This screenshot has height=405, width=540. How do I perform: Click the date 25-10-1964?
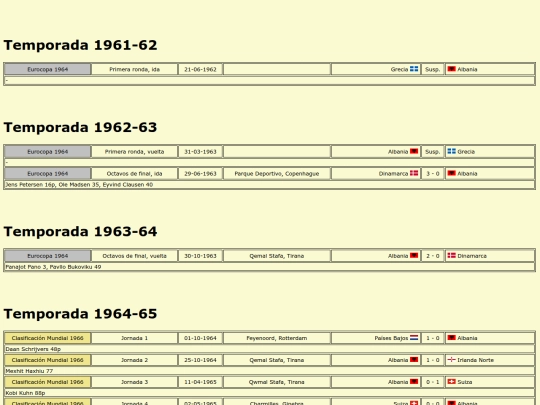point(200,360)
